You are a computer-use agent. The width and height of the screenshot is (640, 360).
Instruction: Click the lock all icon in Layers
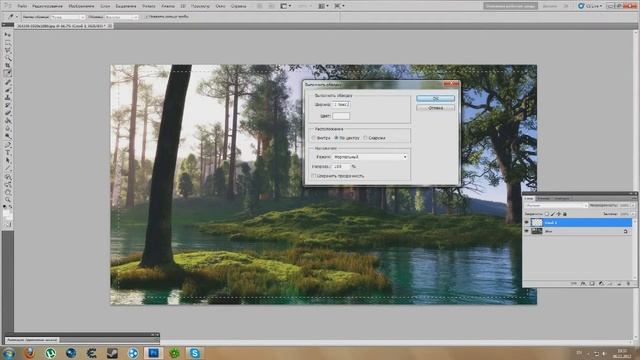[565, 214]
